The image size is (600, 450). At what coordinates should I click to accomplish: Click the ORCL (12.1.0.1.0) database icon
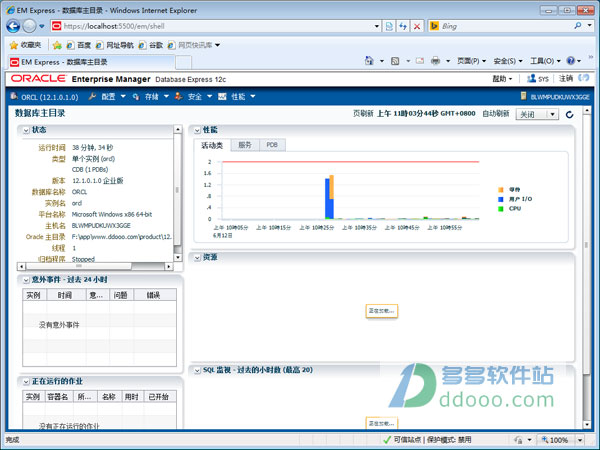(14, 96)
